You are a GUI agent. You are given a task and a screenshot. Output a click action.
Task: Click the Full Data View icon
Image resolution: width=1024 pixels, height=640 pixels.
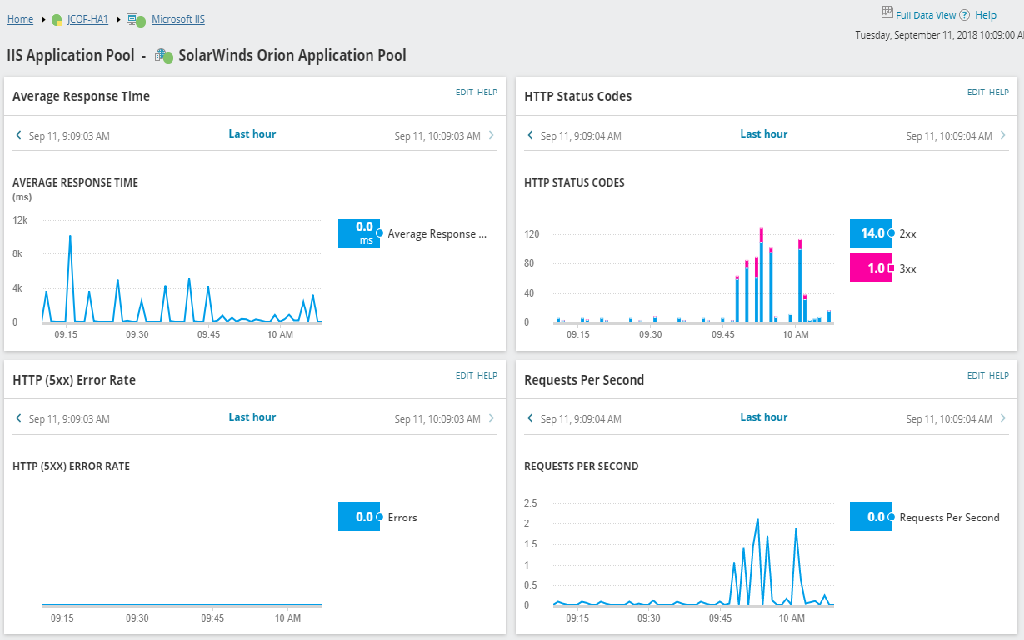886,13
